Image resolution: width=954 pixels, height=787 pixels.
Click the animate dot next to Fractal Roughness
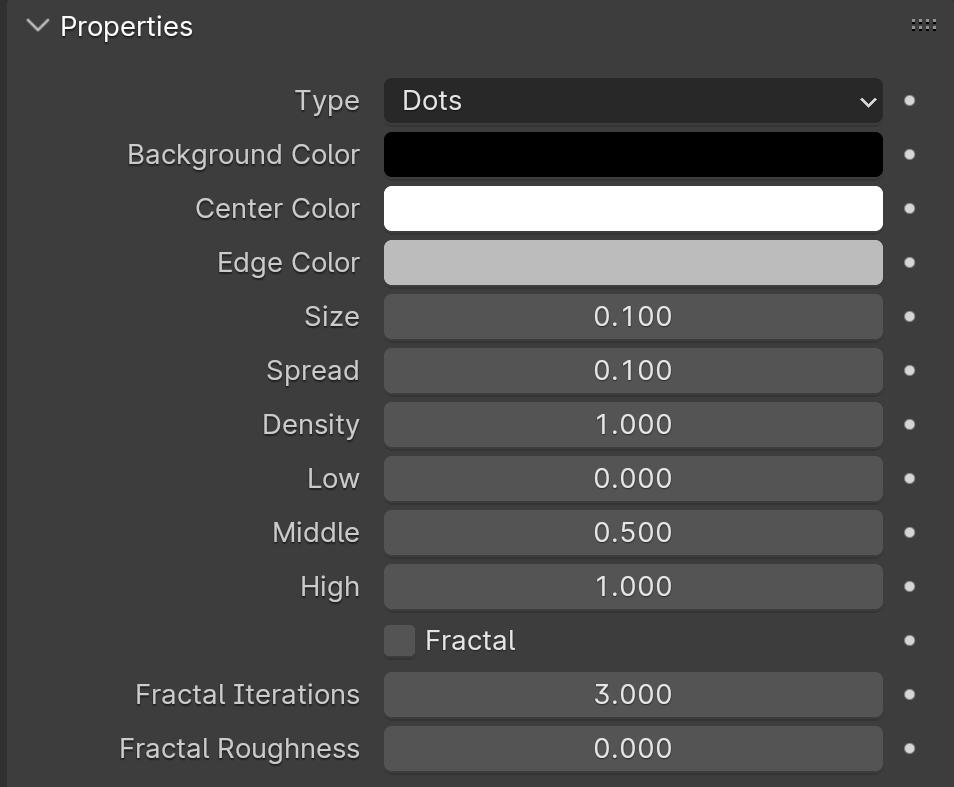click(x=909, y=749)
